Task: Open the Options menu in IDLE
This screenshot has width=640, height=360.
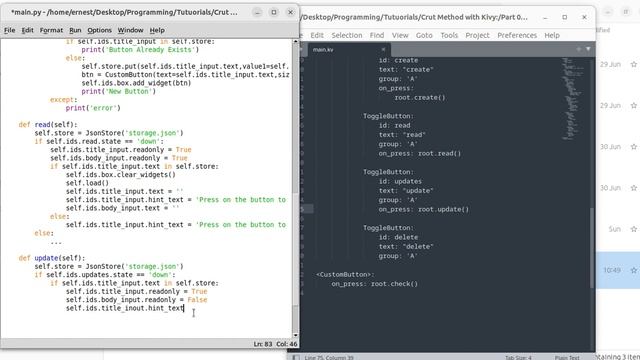Action: coord(99,30)
